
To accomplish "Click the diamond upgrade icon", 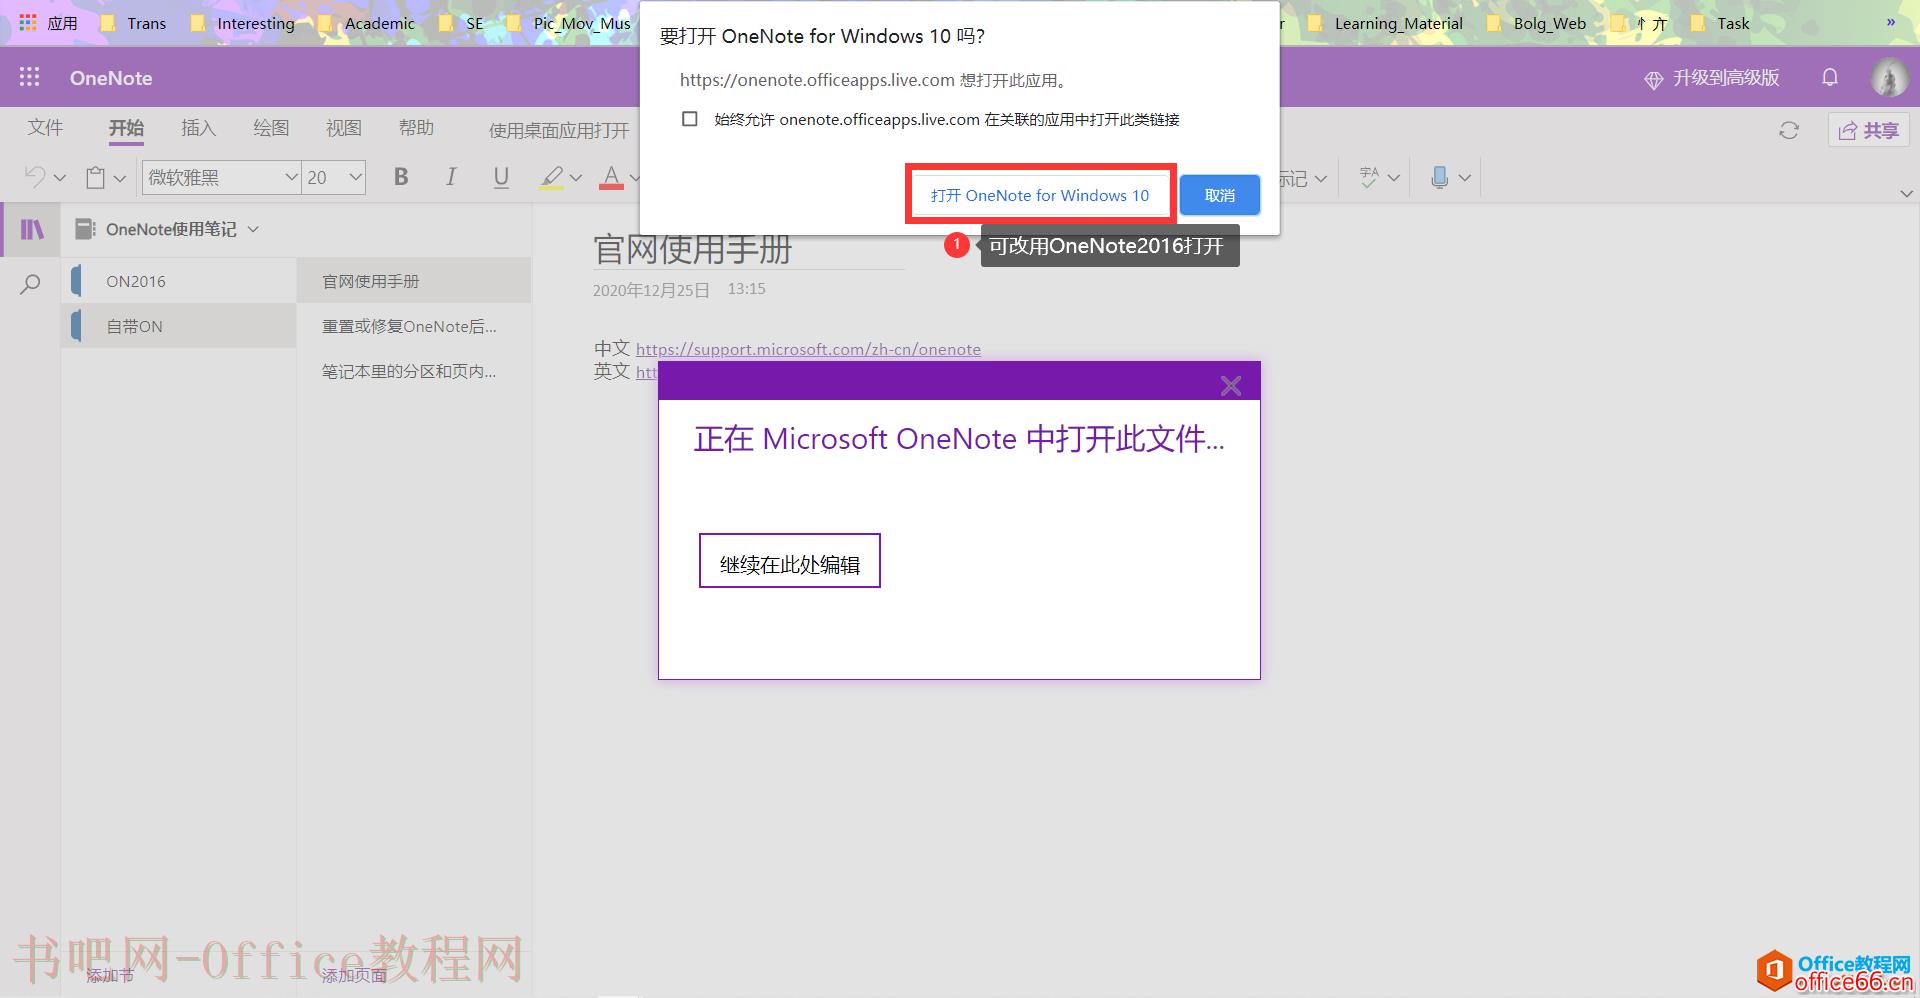I will click(x=1654, y=79).
